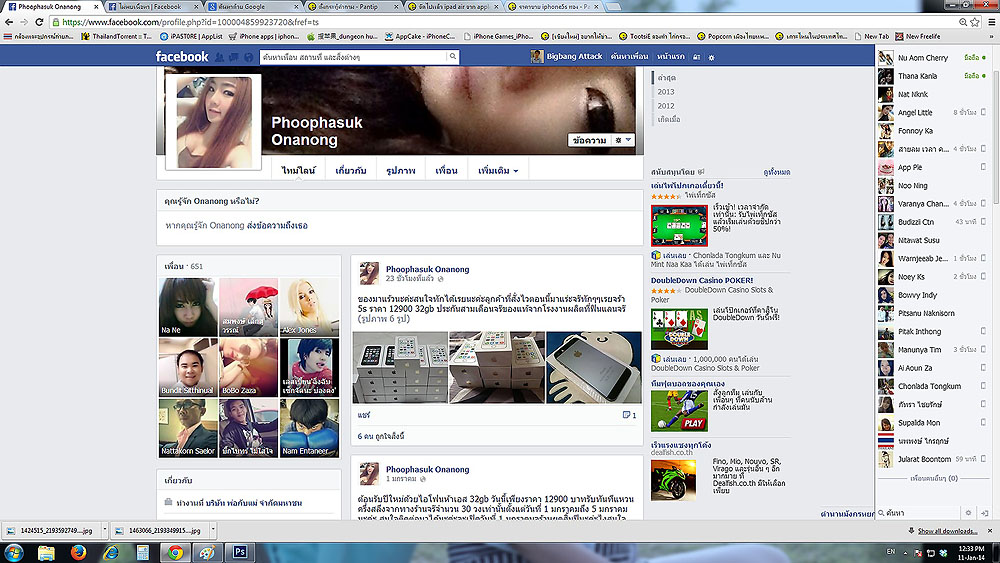Screen dimensions: 1000x563
Task: Click the zoom magnifier icon in the address bar
Action: (963, 22)
